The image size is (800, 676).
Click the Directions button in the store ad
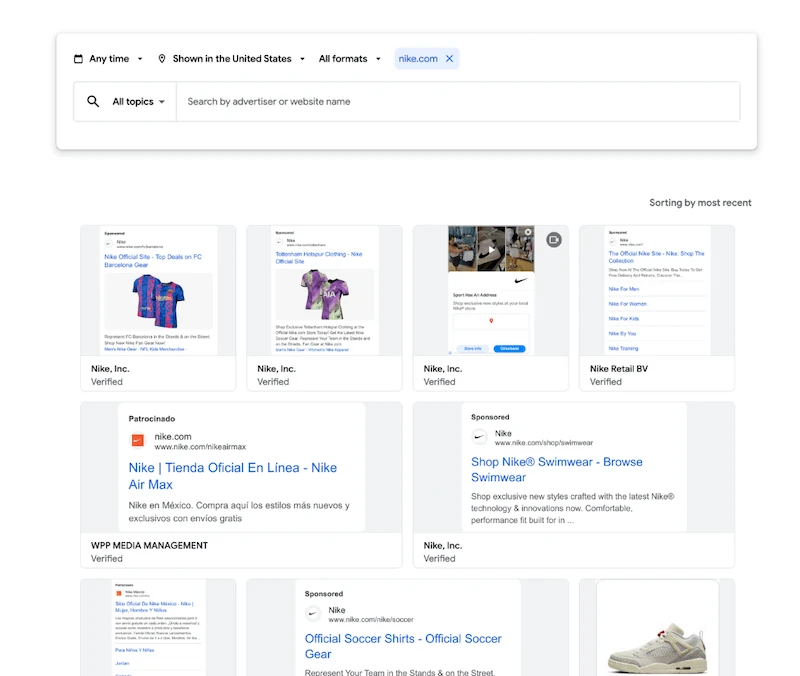(x=509, y=348)
